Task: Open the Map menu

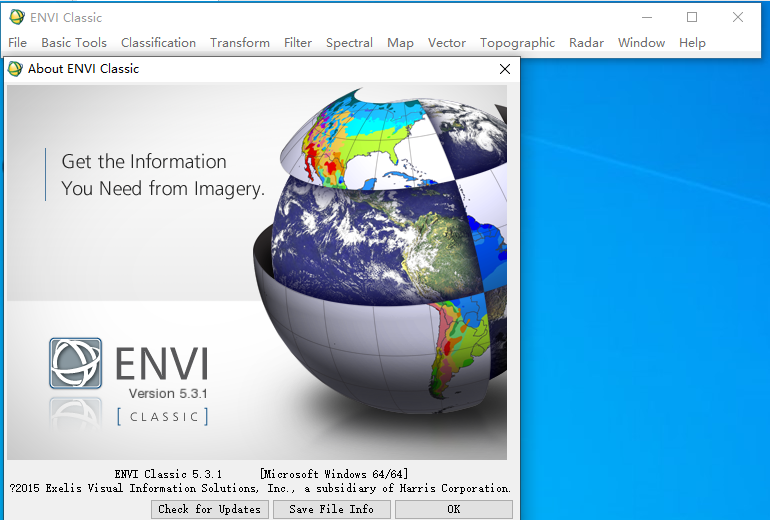Action: pyautogui.click(x=400, y=43)
